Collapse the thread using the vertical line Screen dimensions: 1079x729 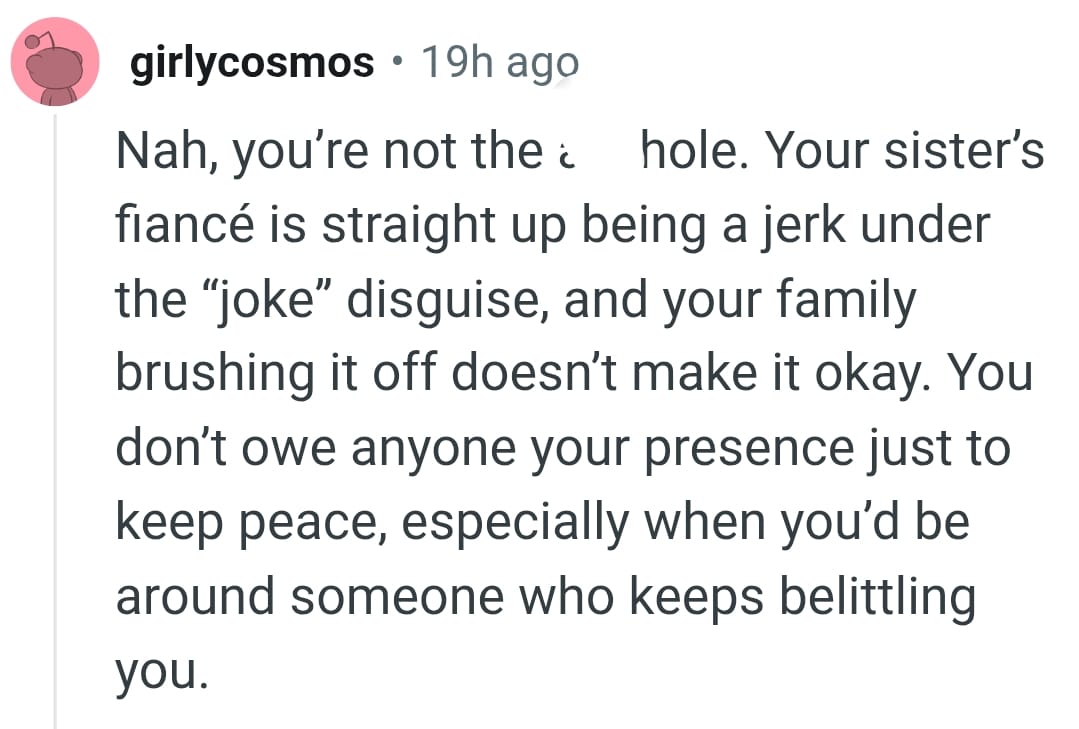click(51, 400)
